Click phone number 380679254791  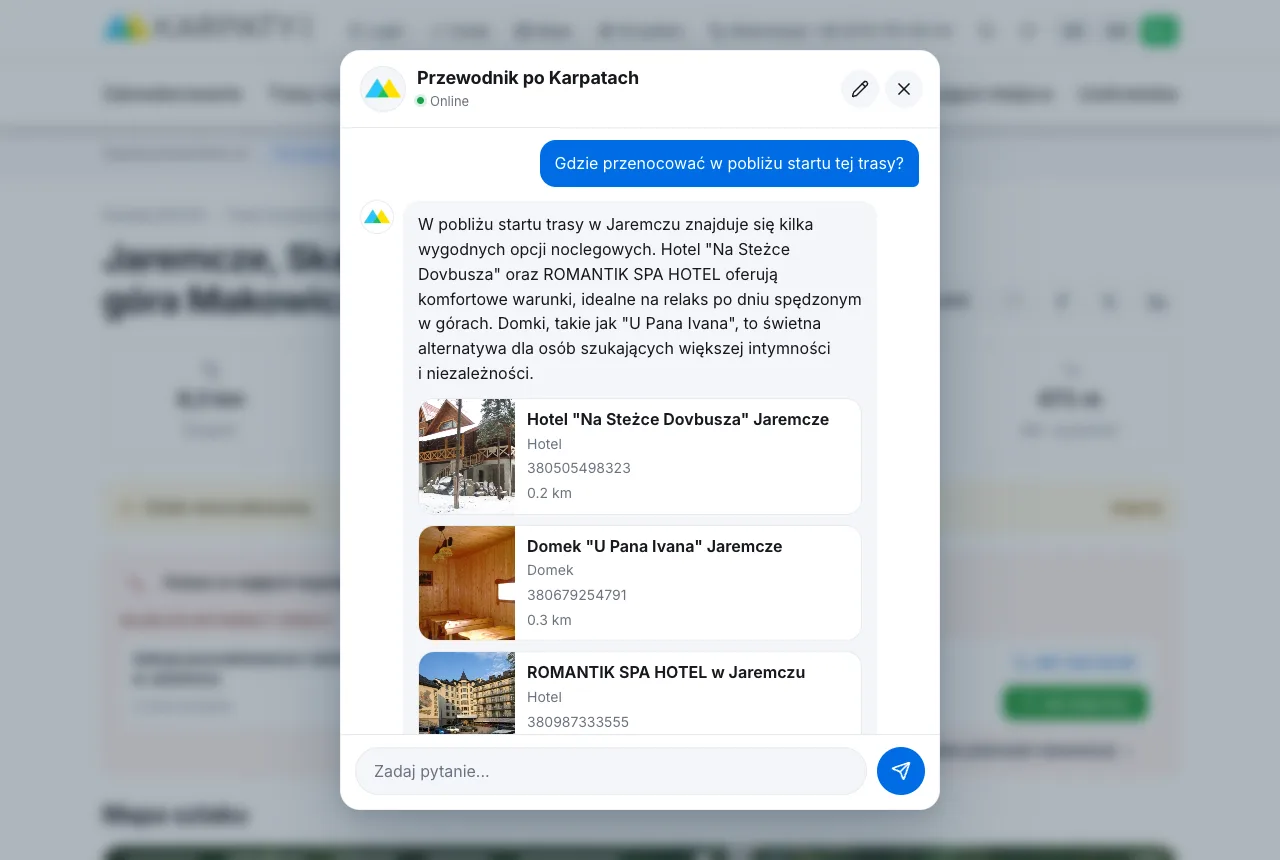(577, 595)
